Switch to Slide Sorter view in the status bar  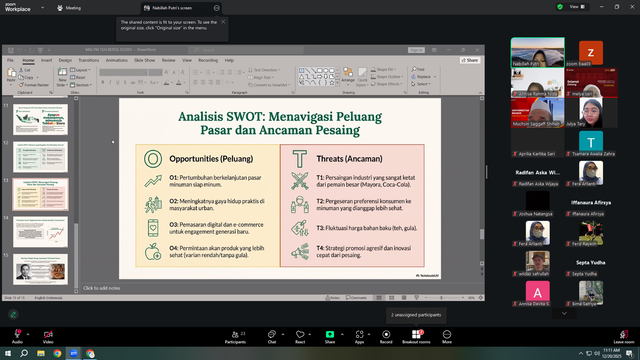(391, 298)
